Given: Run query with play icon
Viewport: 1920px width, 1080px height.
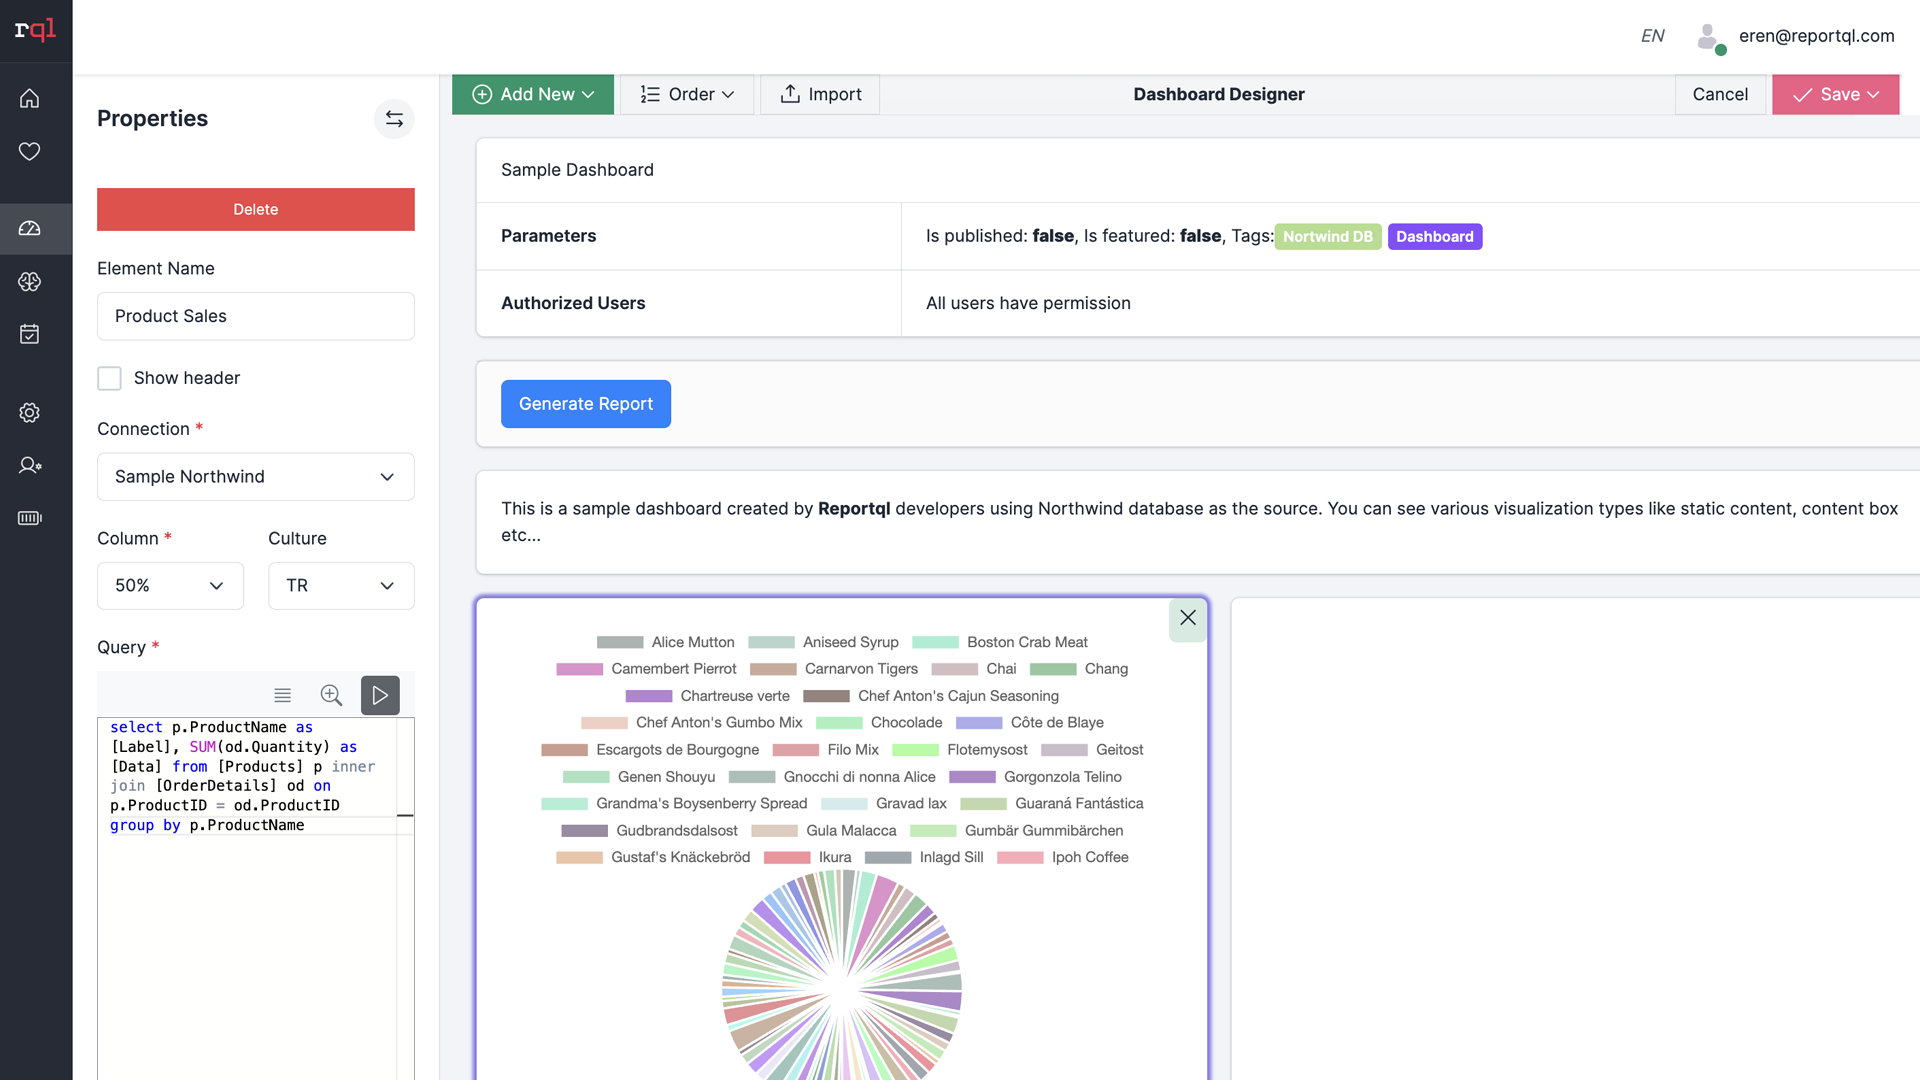Looking at the screenshot, I should pos(380,695).
